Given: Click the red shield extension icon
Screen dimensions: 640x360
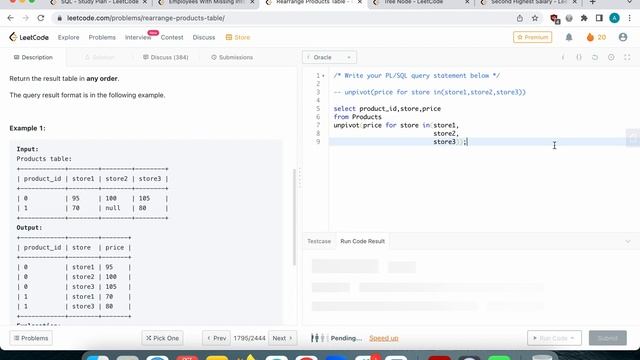Looking at the screenshot, I should [554, 18].
